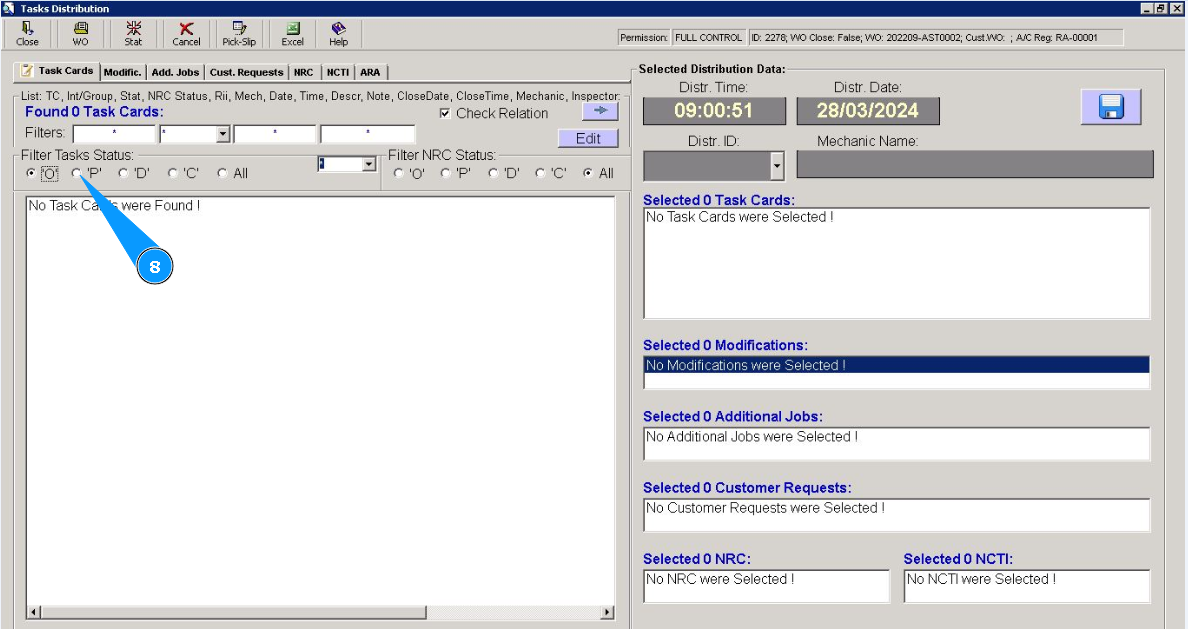This screenshot has height=629, width=1188.
Task: Click the third Filters input field
Action: [274, 134]
